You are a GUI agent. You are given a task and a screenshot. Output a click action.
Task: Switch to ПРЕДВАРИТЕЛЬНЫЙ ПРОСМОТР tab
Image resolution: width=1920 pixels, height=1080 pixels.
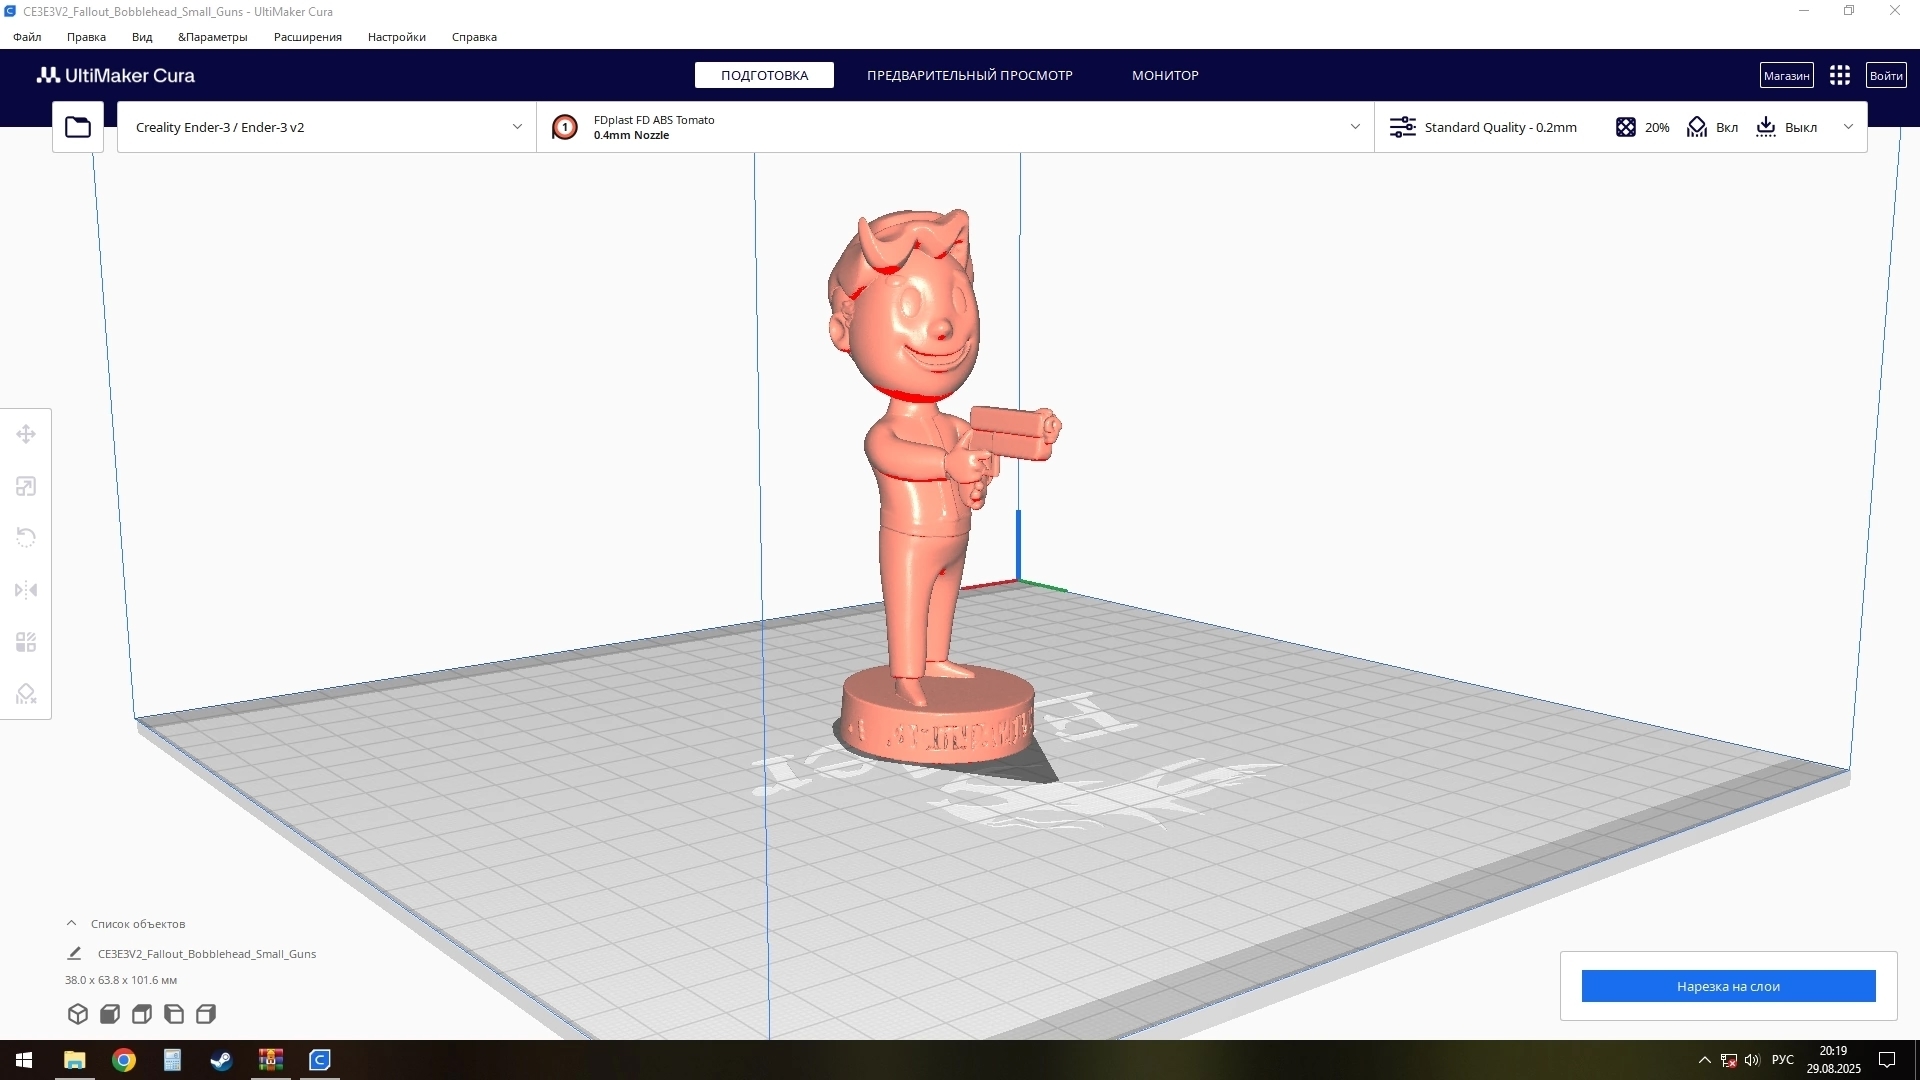tap(969, 75)
